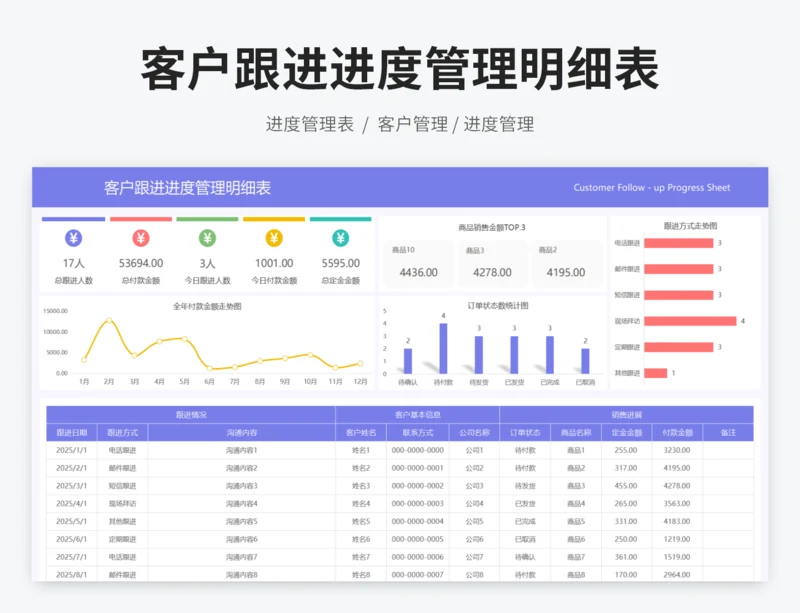Click the date cell 2025/6/1

(71, 540)
